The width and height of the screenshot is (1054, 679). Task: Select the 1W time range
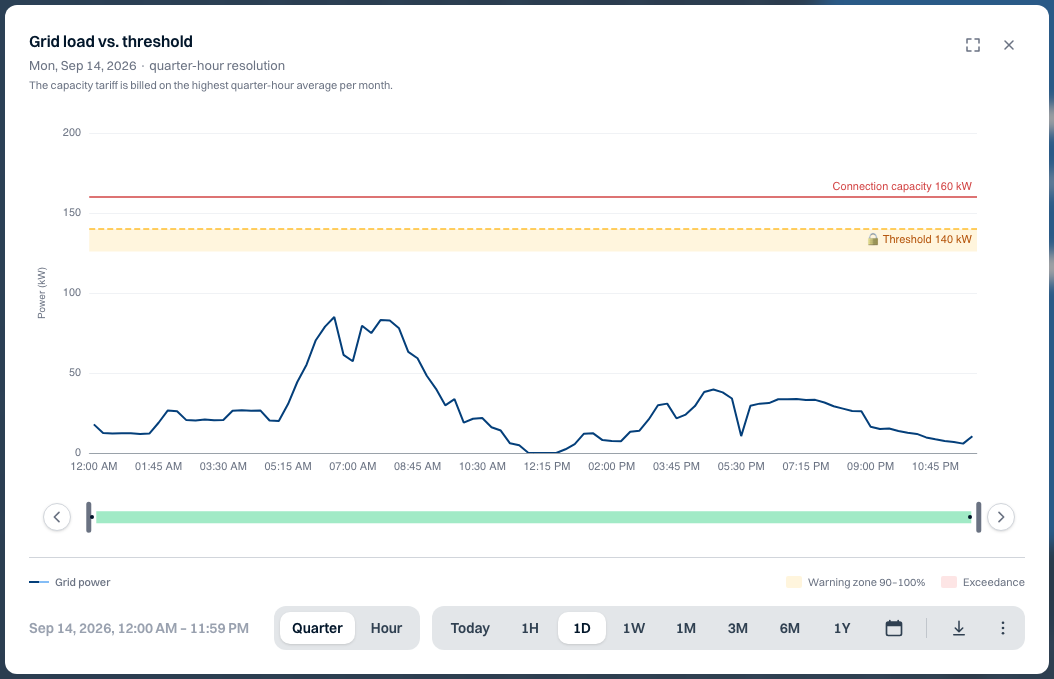(633, 628)
